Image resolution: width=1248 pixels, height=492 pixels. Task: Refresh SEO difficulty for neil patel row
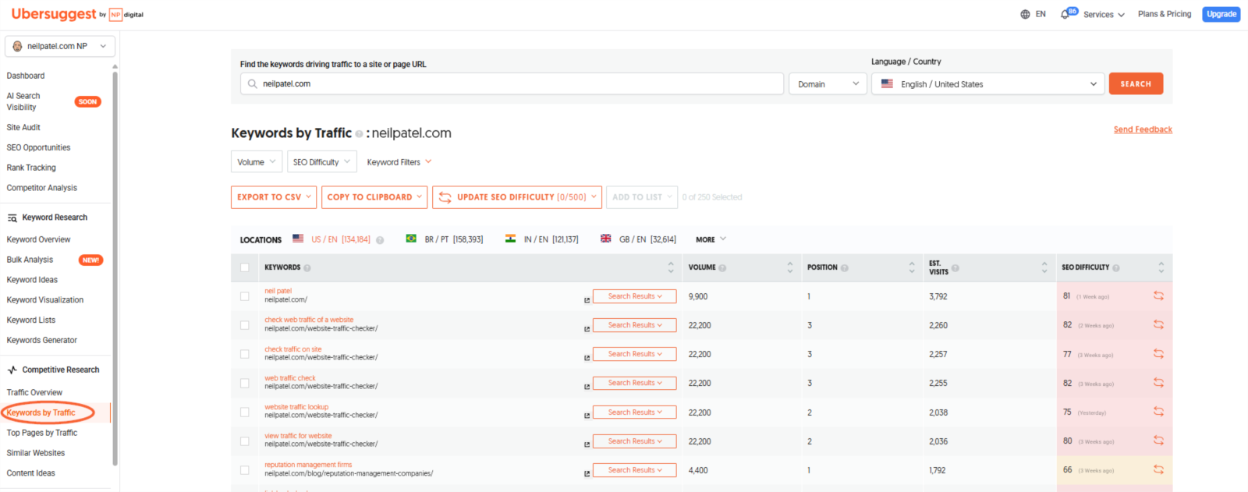[x=1159, y=296]
